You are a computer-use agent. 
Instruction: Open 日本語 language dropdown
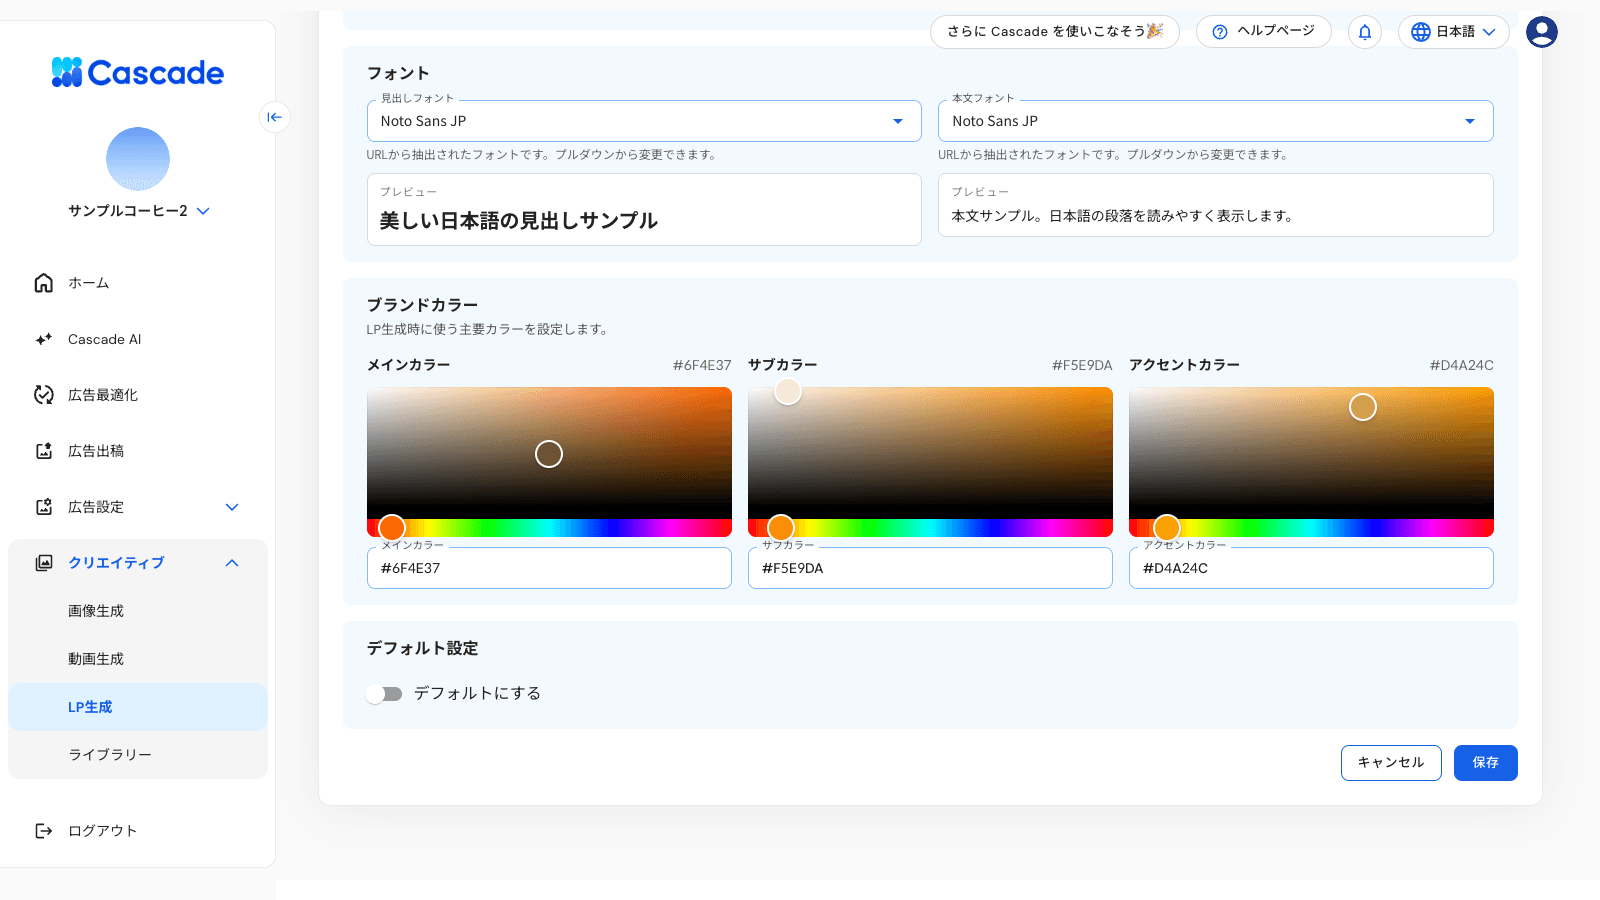coord(1454,32)
